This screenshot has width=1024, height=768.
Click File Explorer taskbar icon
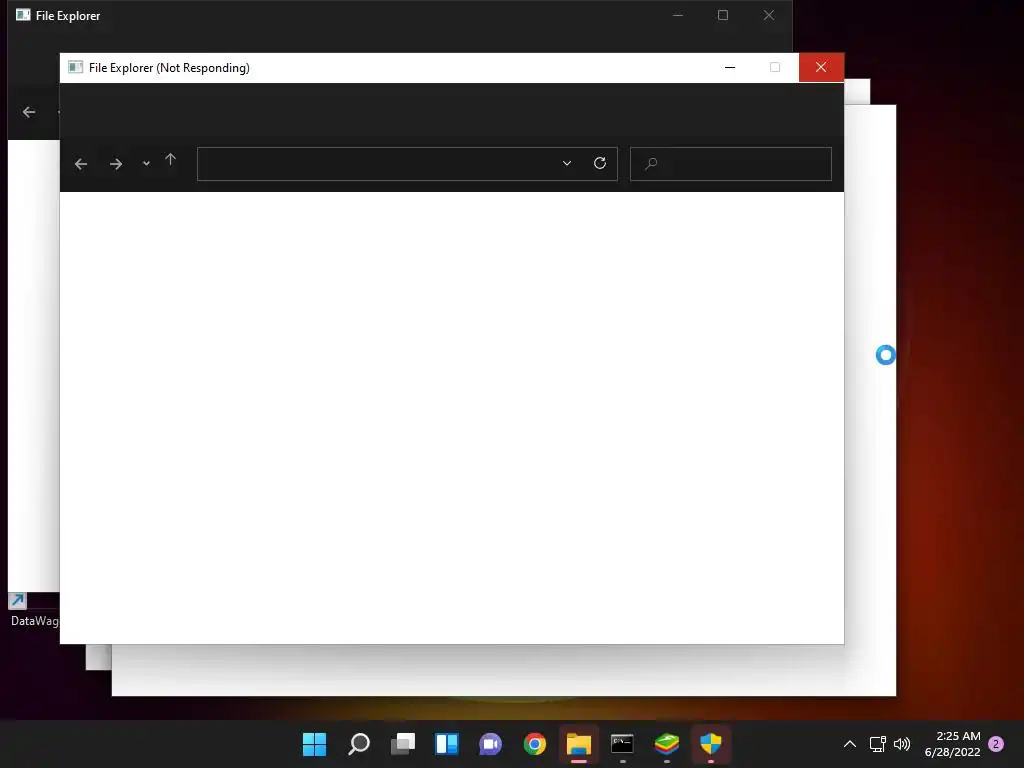pos(579,744)
